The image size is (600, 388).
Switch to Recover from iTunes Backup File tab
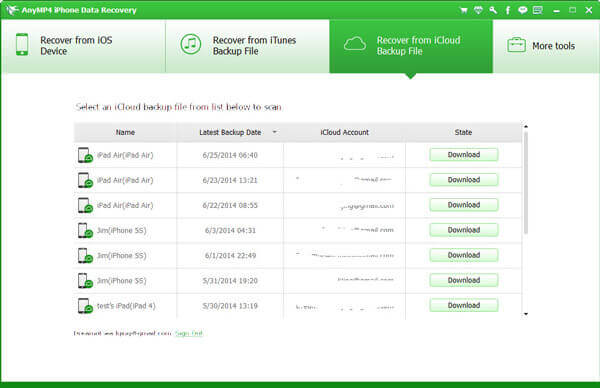[x=248, y=46]
